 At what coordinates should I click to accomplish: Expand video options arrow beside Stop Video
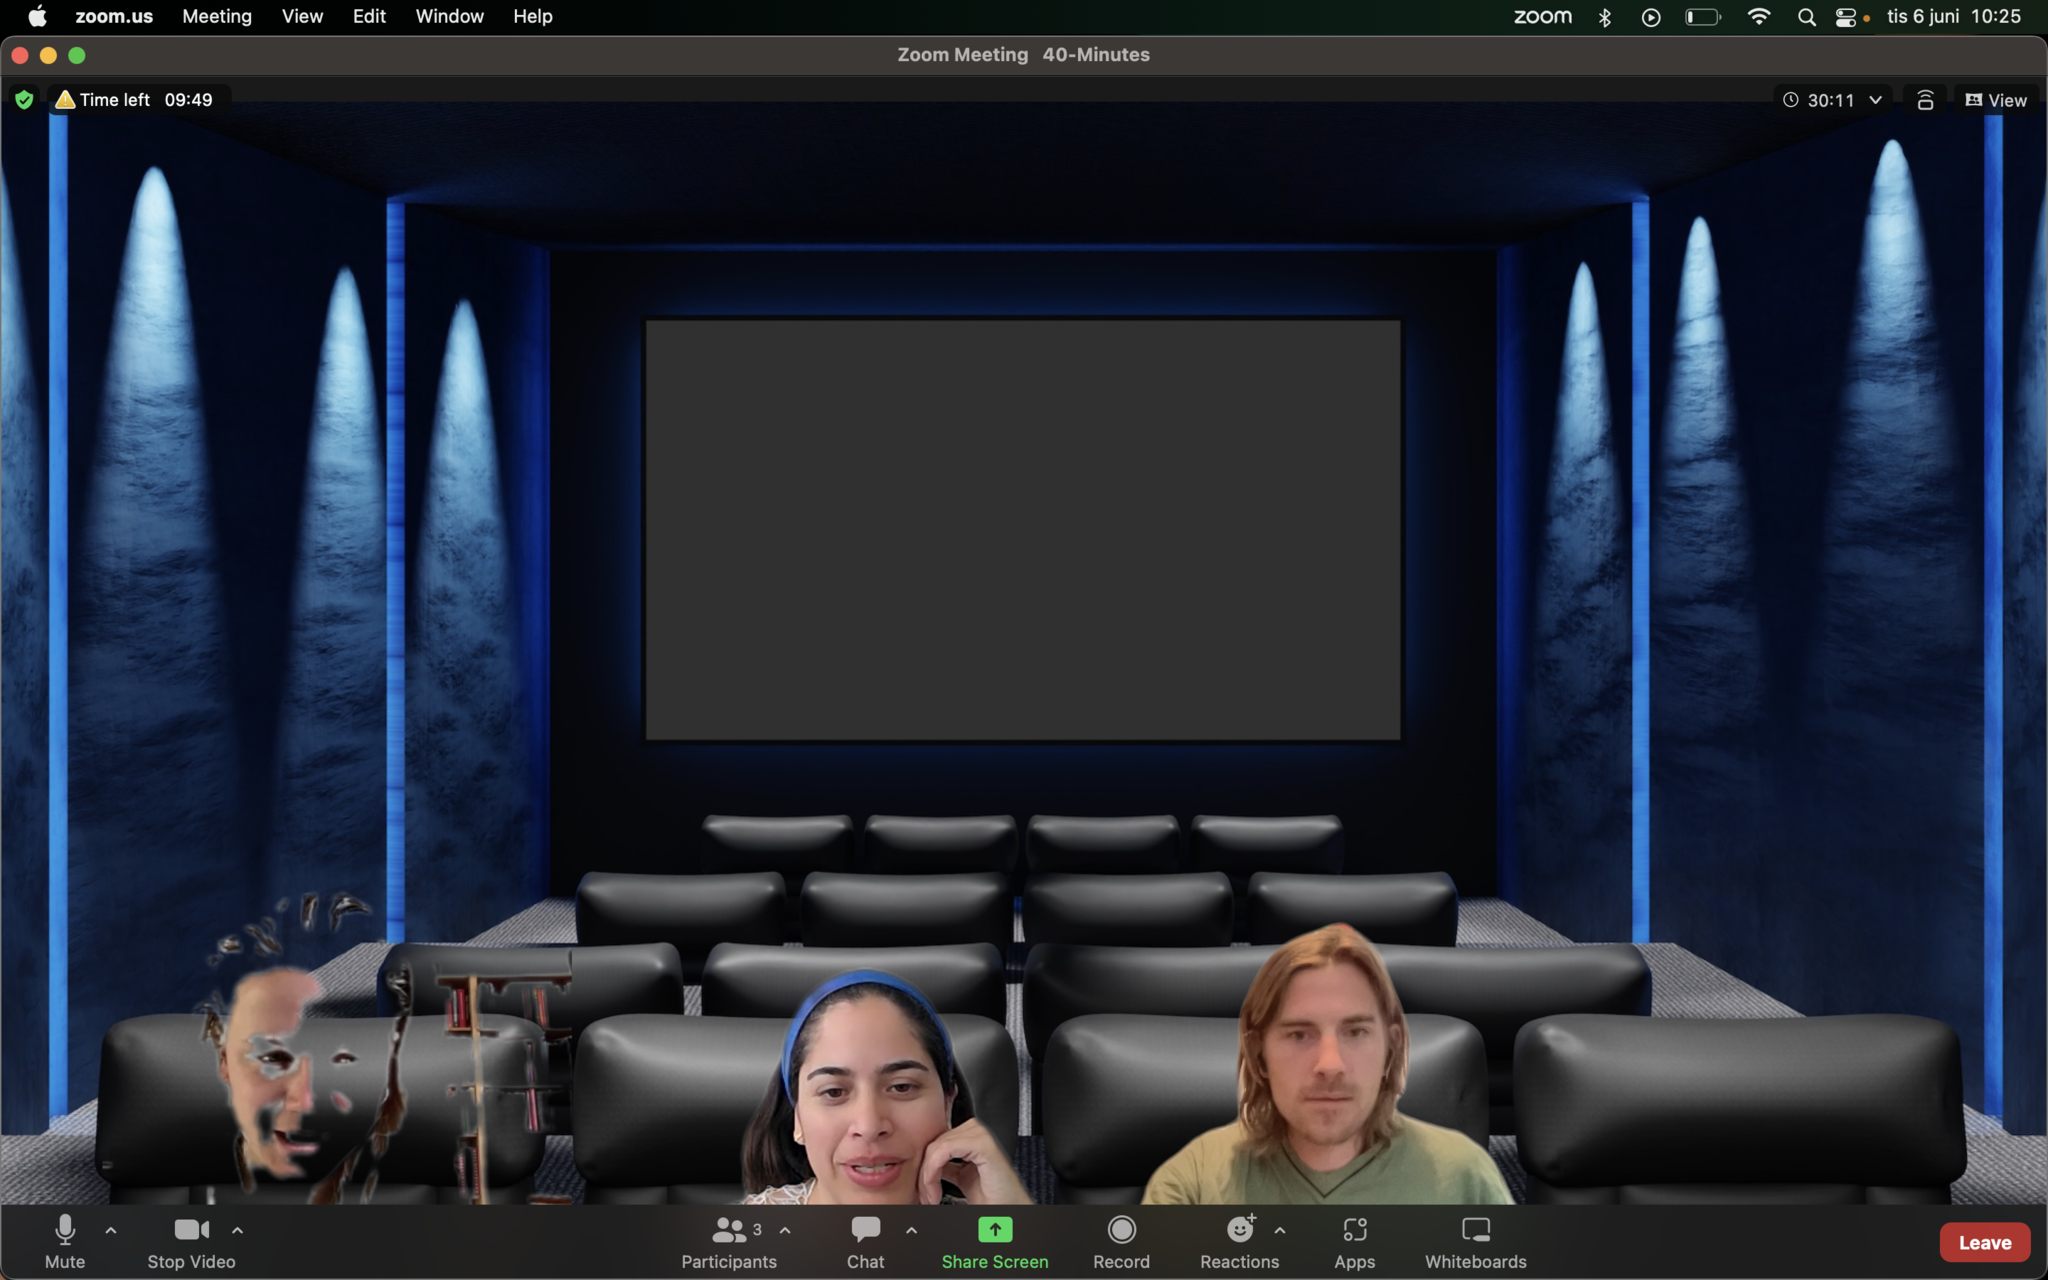tap(238, 1231)
